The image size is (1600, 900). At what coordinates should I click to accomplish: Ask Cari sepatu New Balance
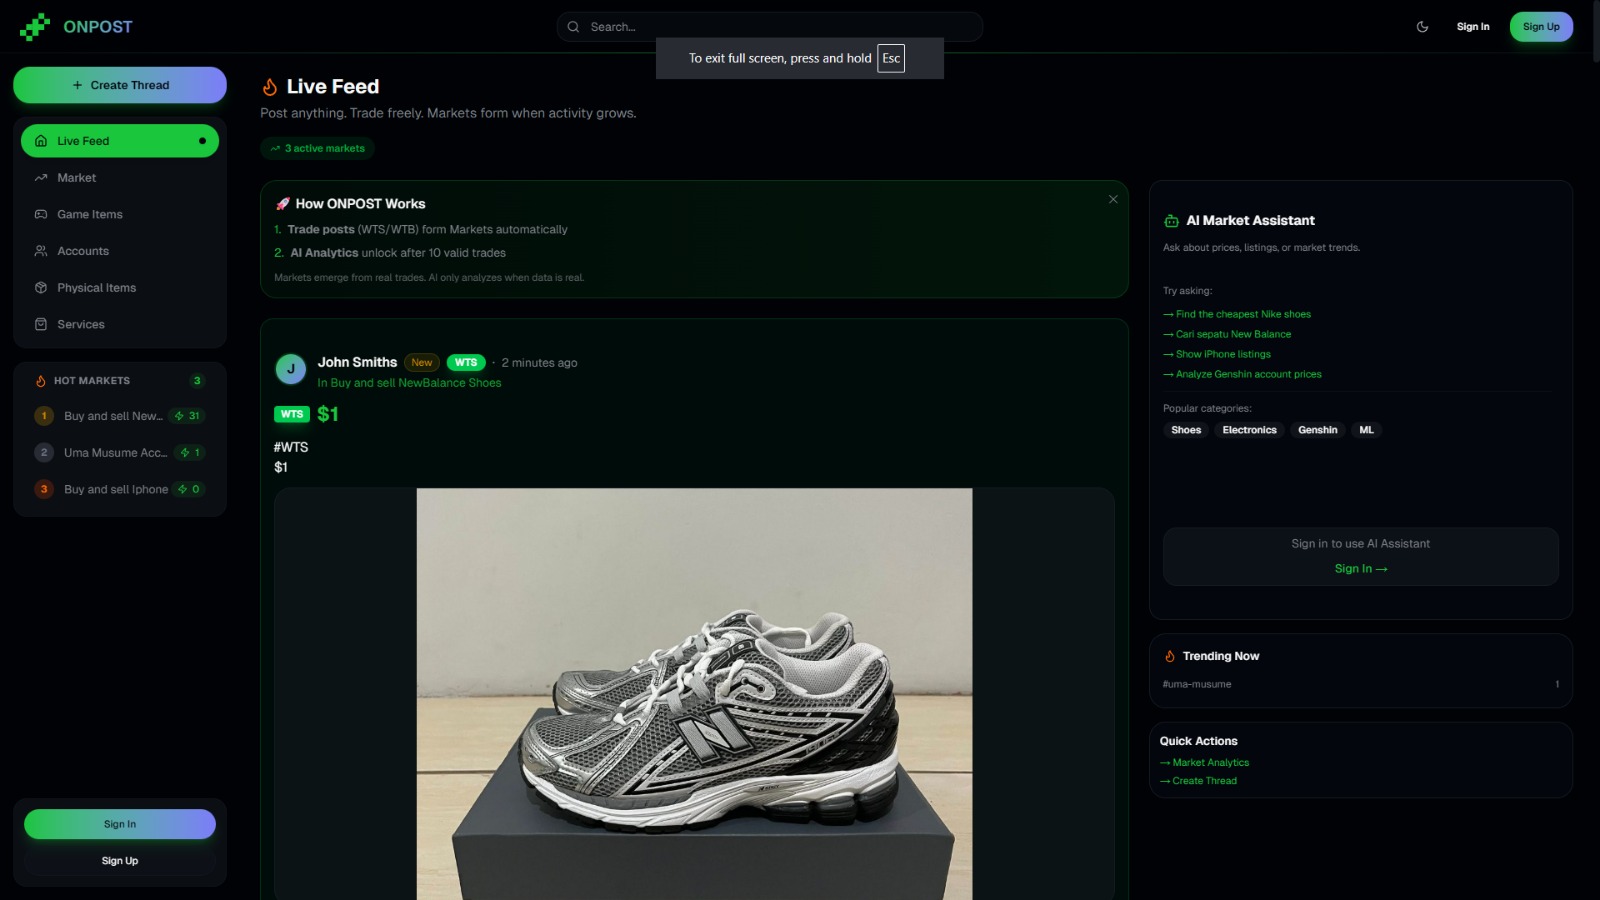point(1227,334)
